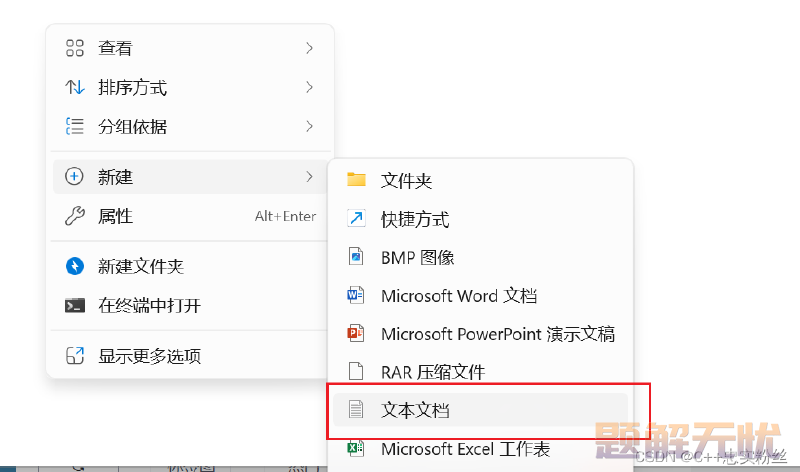Expand the 新建 submenu chevron
800x472 pixels.
pyautogui.click(x=309, y=177)
